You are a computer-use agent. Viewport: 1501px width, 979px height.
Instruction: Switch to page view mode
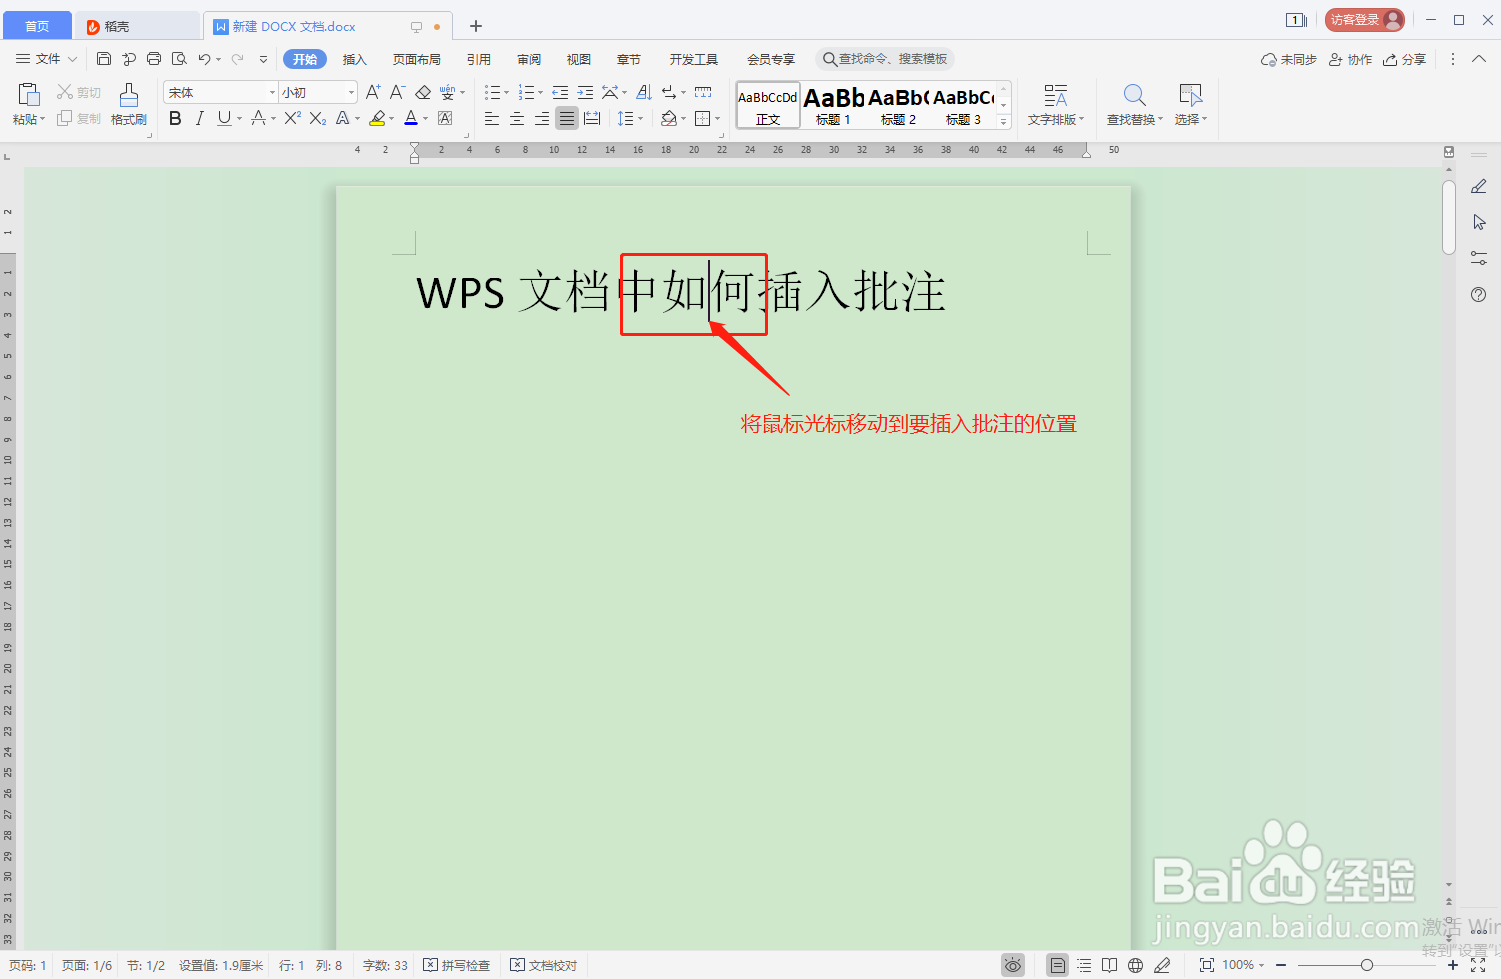tap(1057, 965)
